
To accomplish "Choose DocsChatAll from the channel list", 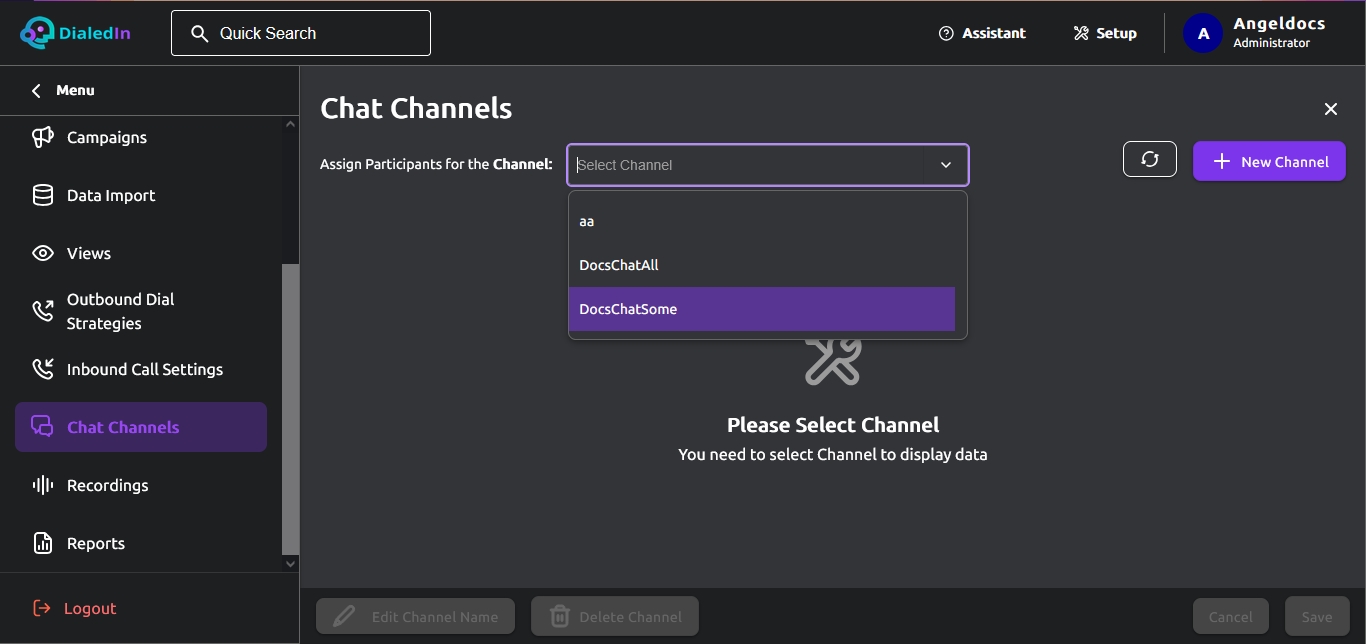I will pyautogui.click(x=762, y=265).
